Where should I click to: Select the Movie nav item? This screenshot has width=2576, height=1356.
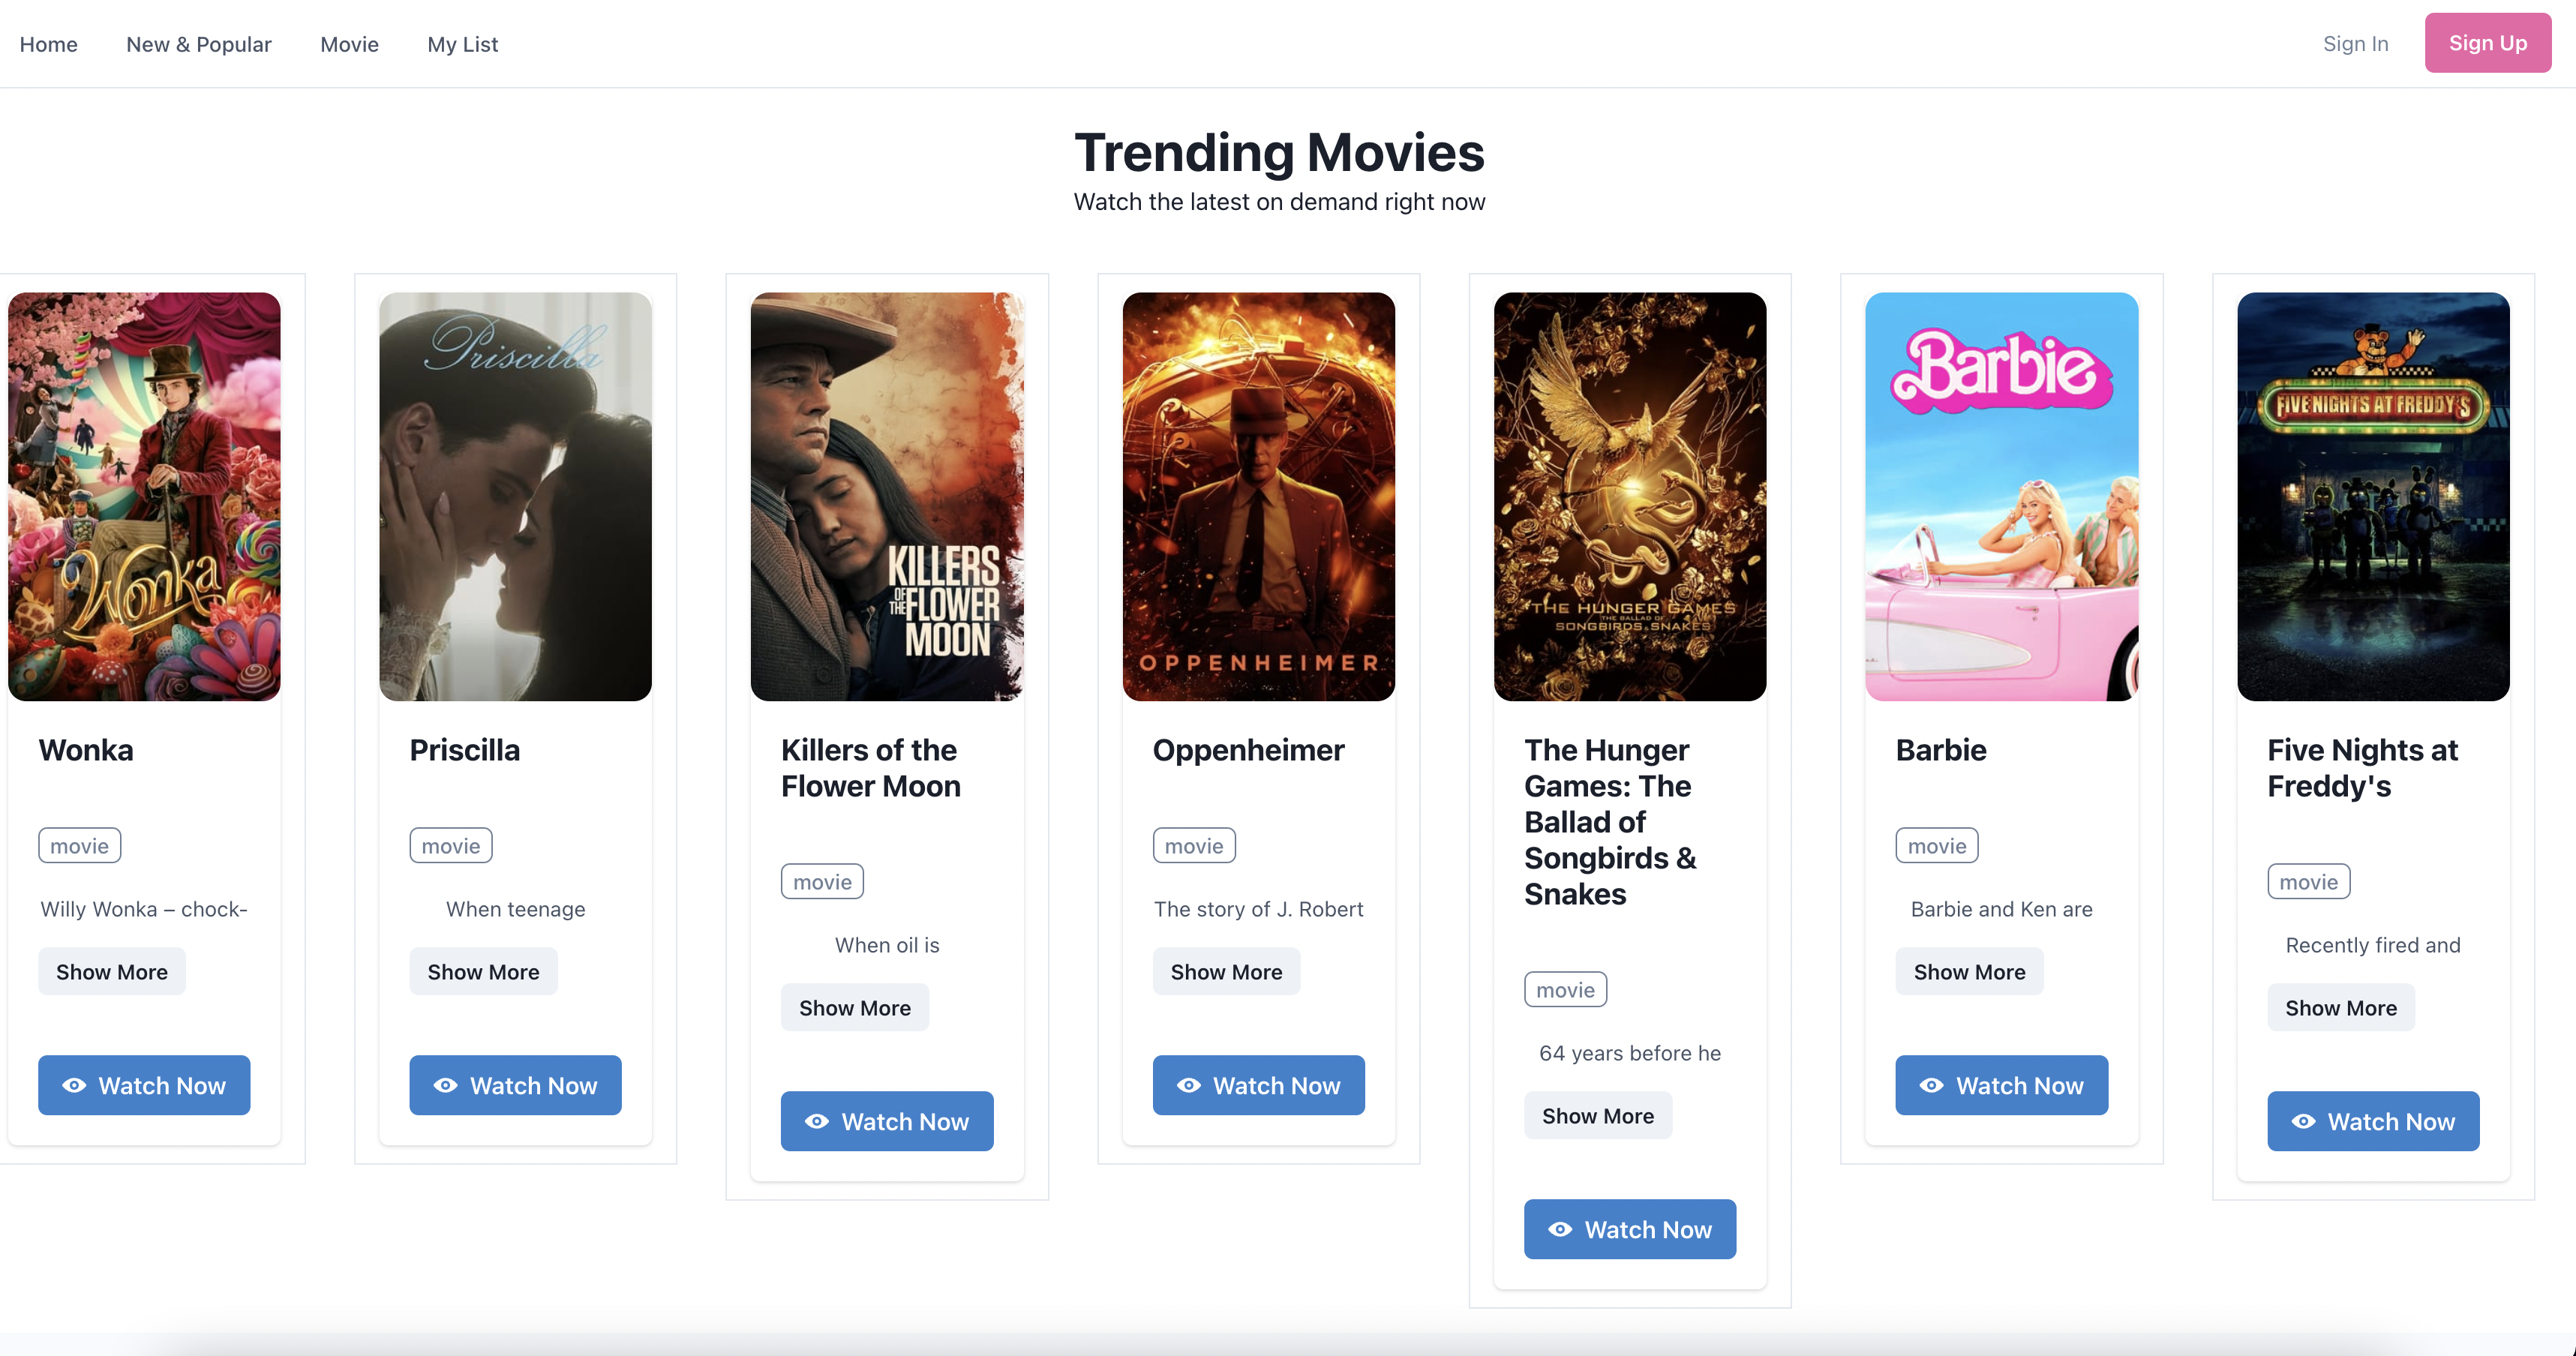349,44
